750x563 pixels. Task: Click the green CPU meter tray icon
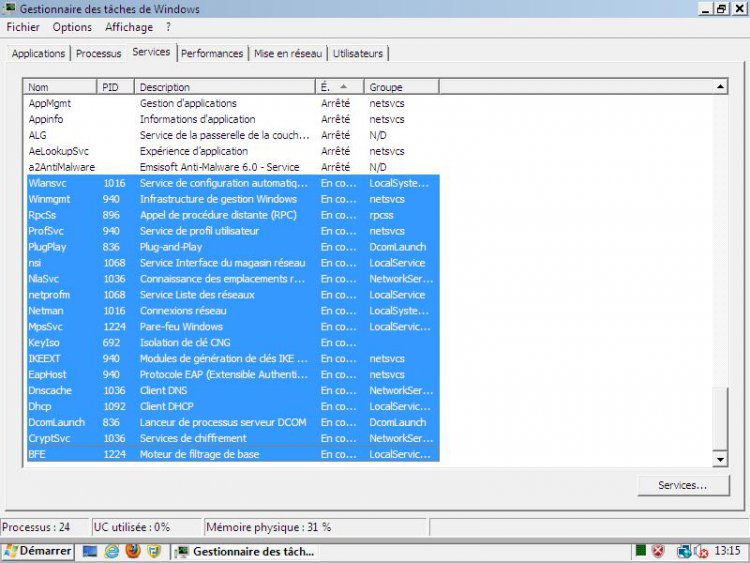[x=640, y=551]
